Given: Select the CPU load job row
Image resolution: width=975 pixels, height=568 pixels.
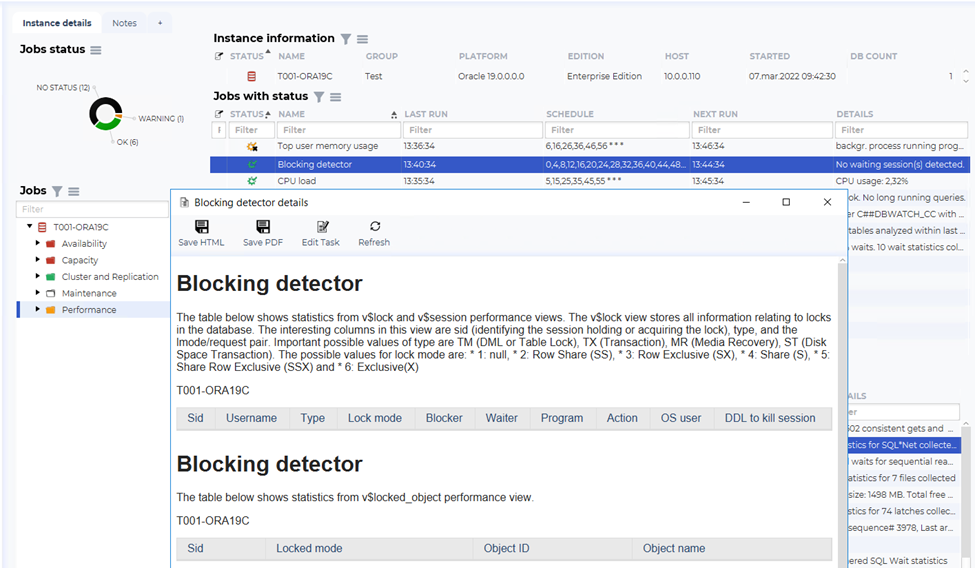Looking at the screenshot, I should (589, 181).
